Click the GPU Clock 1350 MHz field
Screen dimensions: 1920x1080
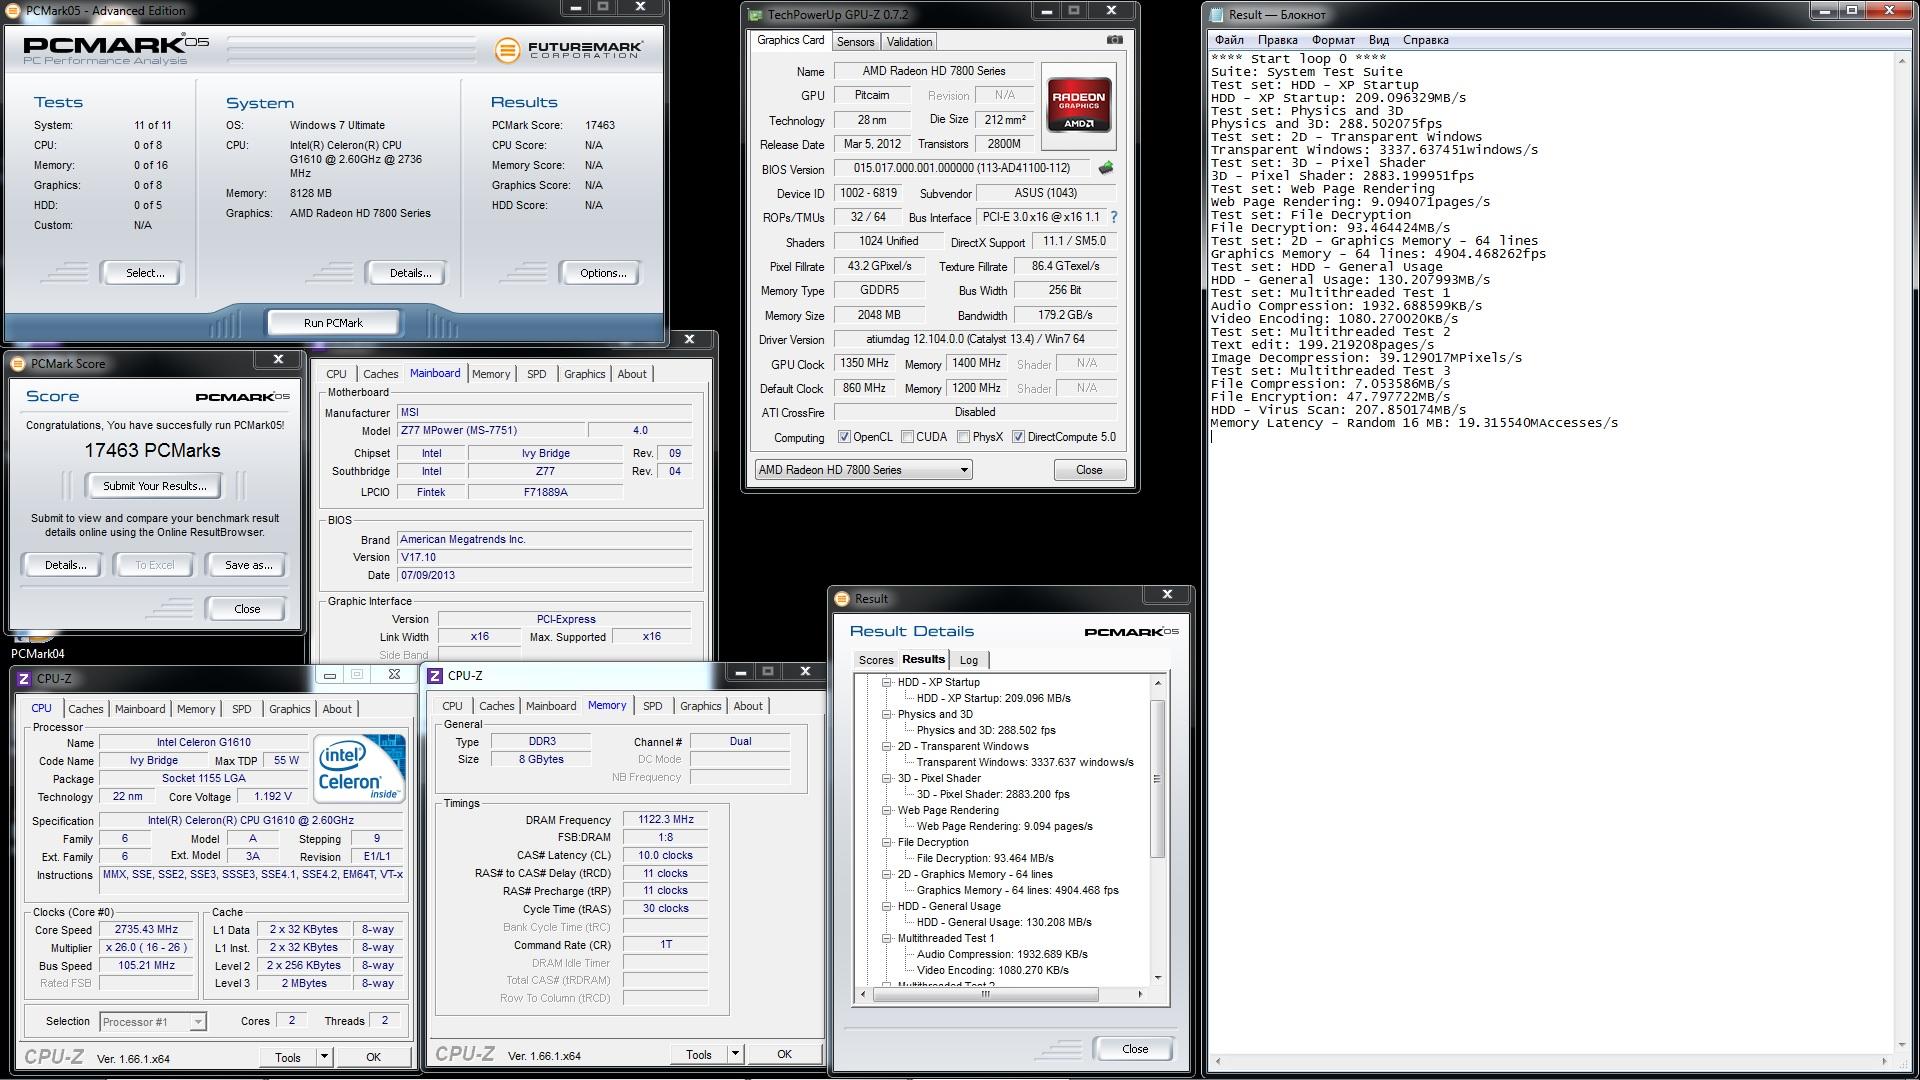point(863,364)
